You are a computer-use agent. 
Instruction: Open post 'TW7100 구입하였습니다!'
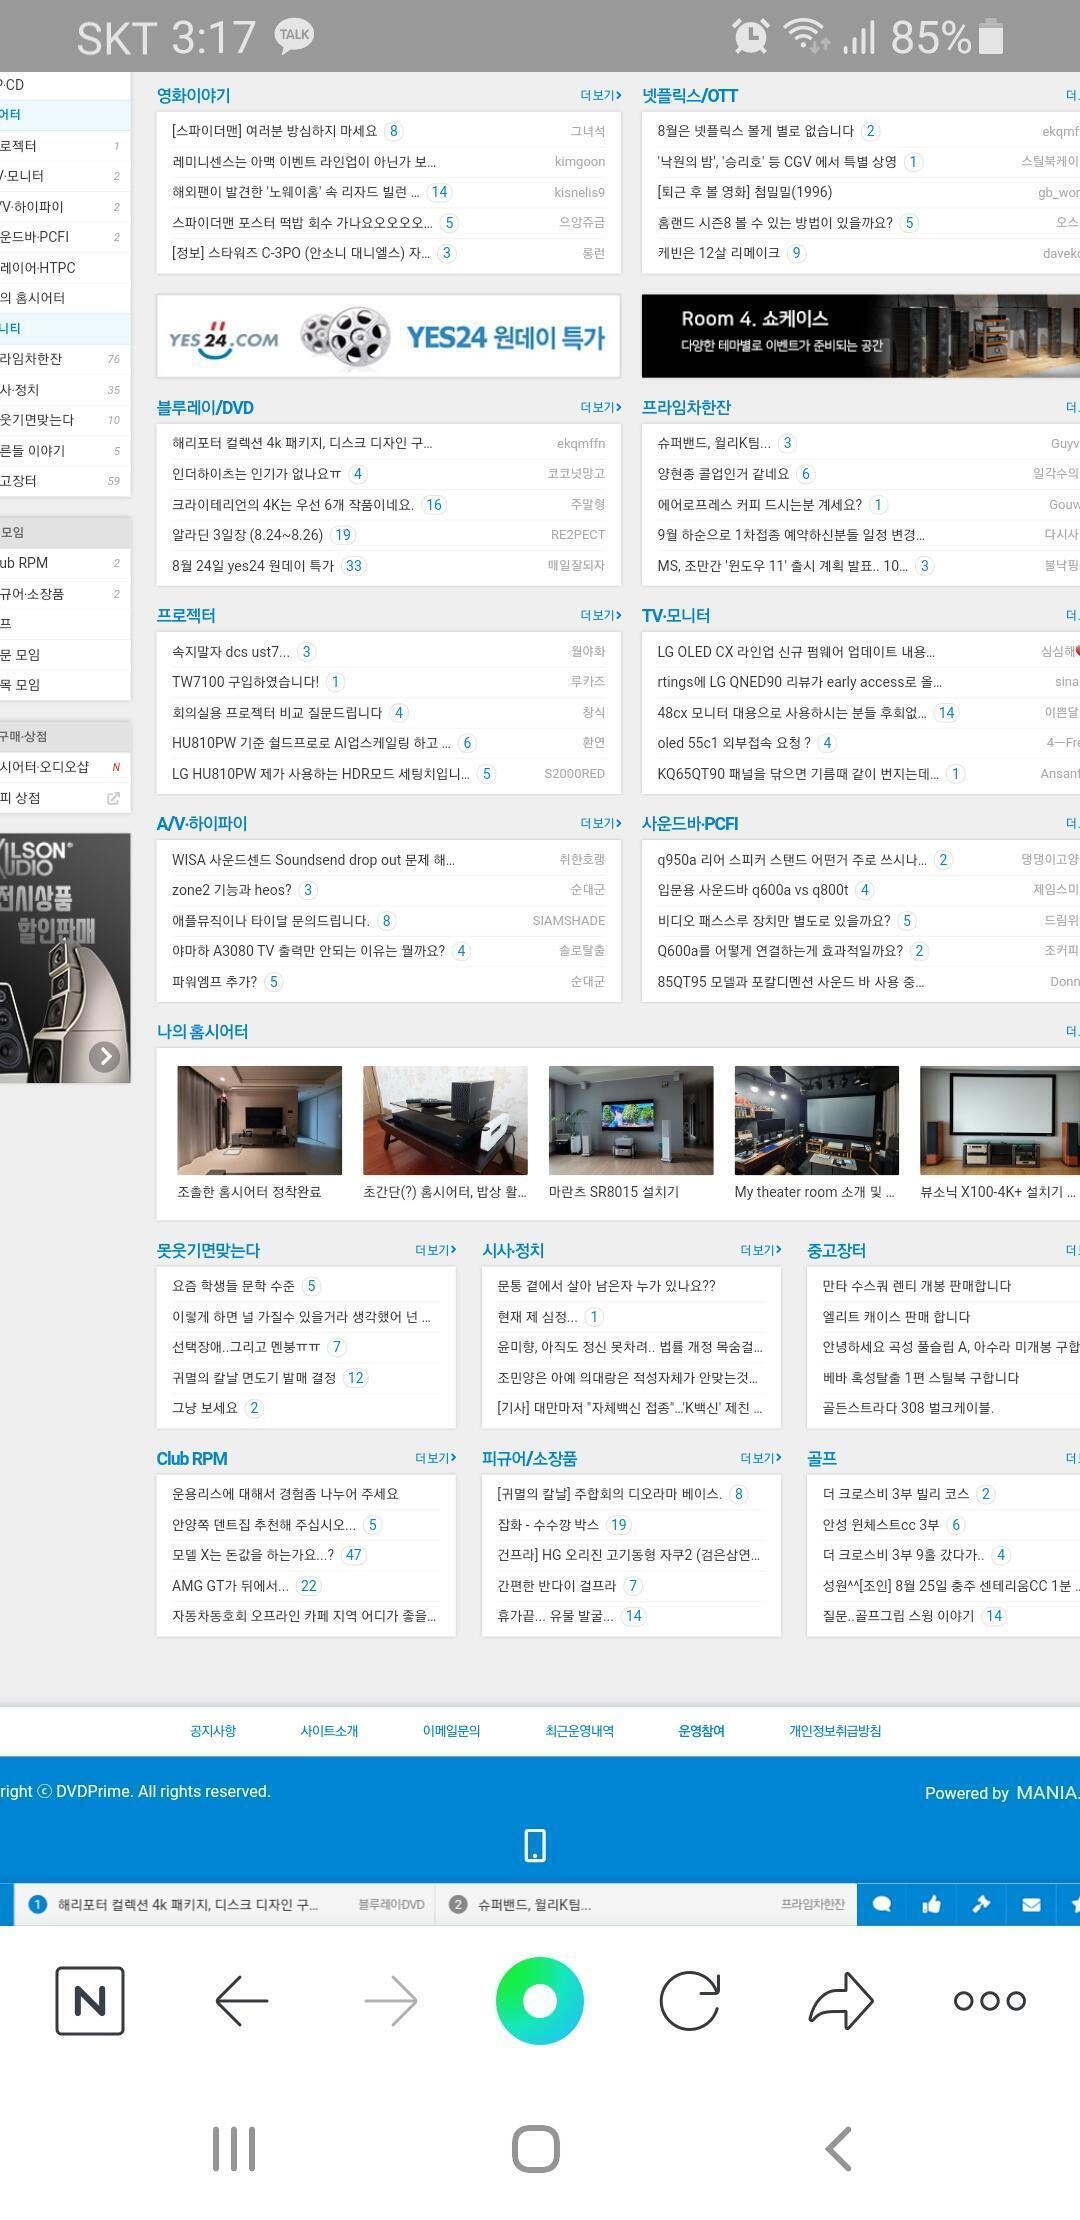click(x=246, y=682)
